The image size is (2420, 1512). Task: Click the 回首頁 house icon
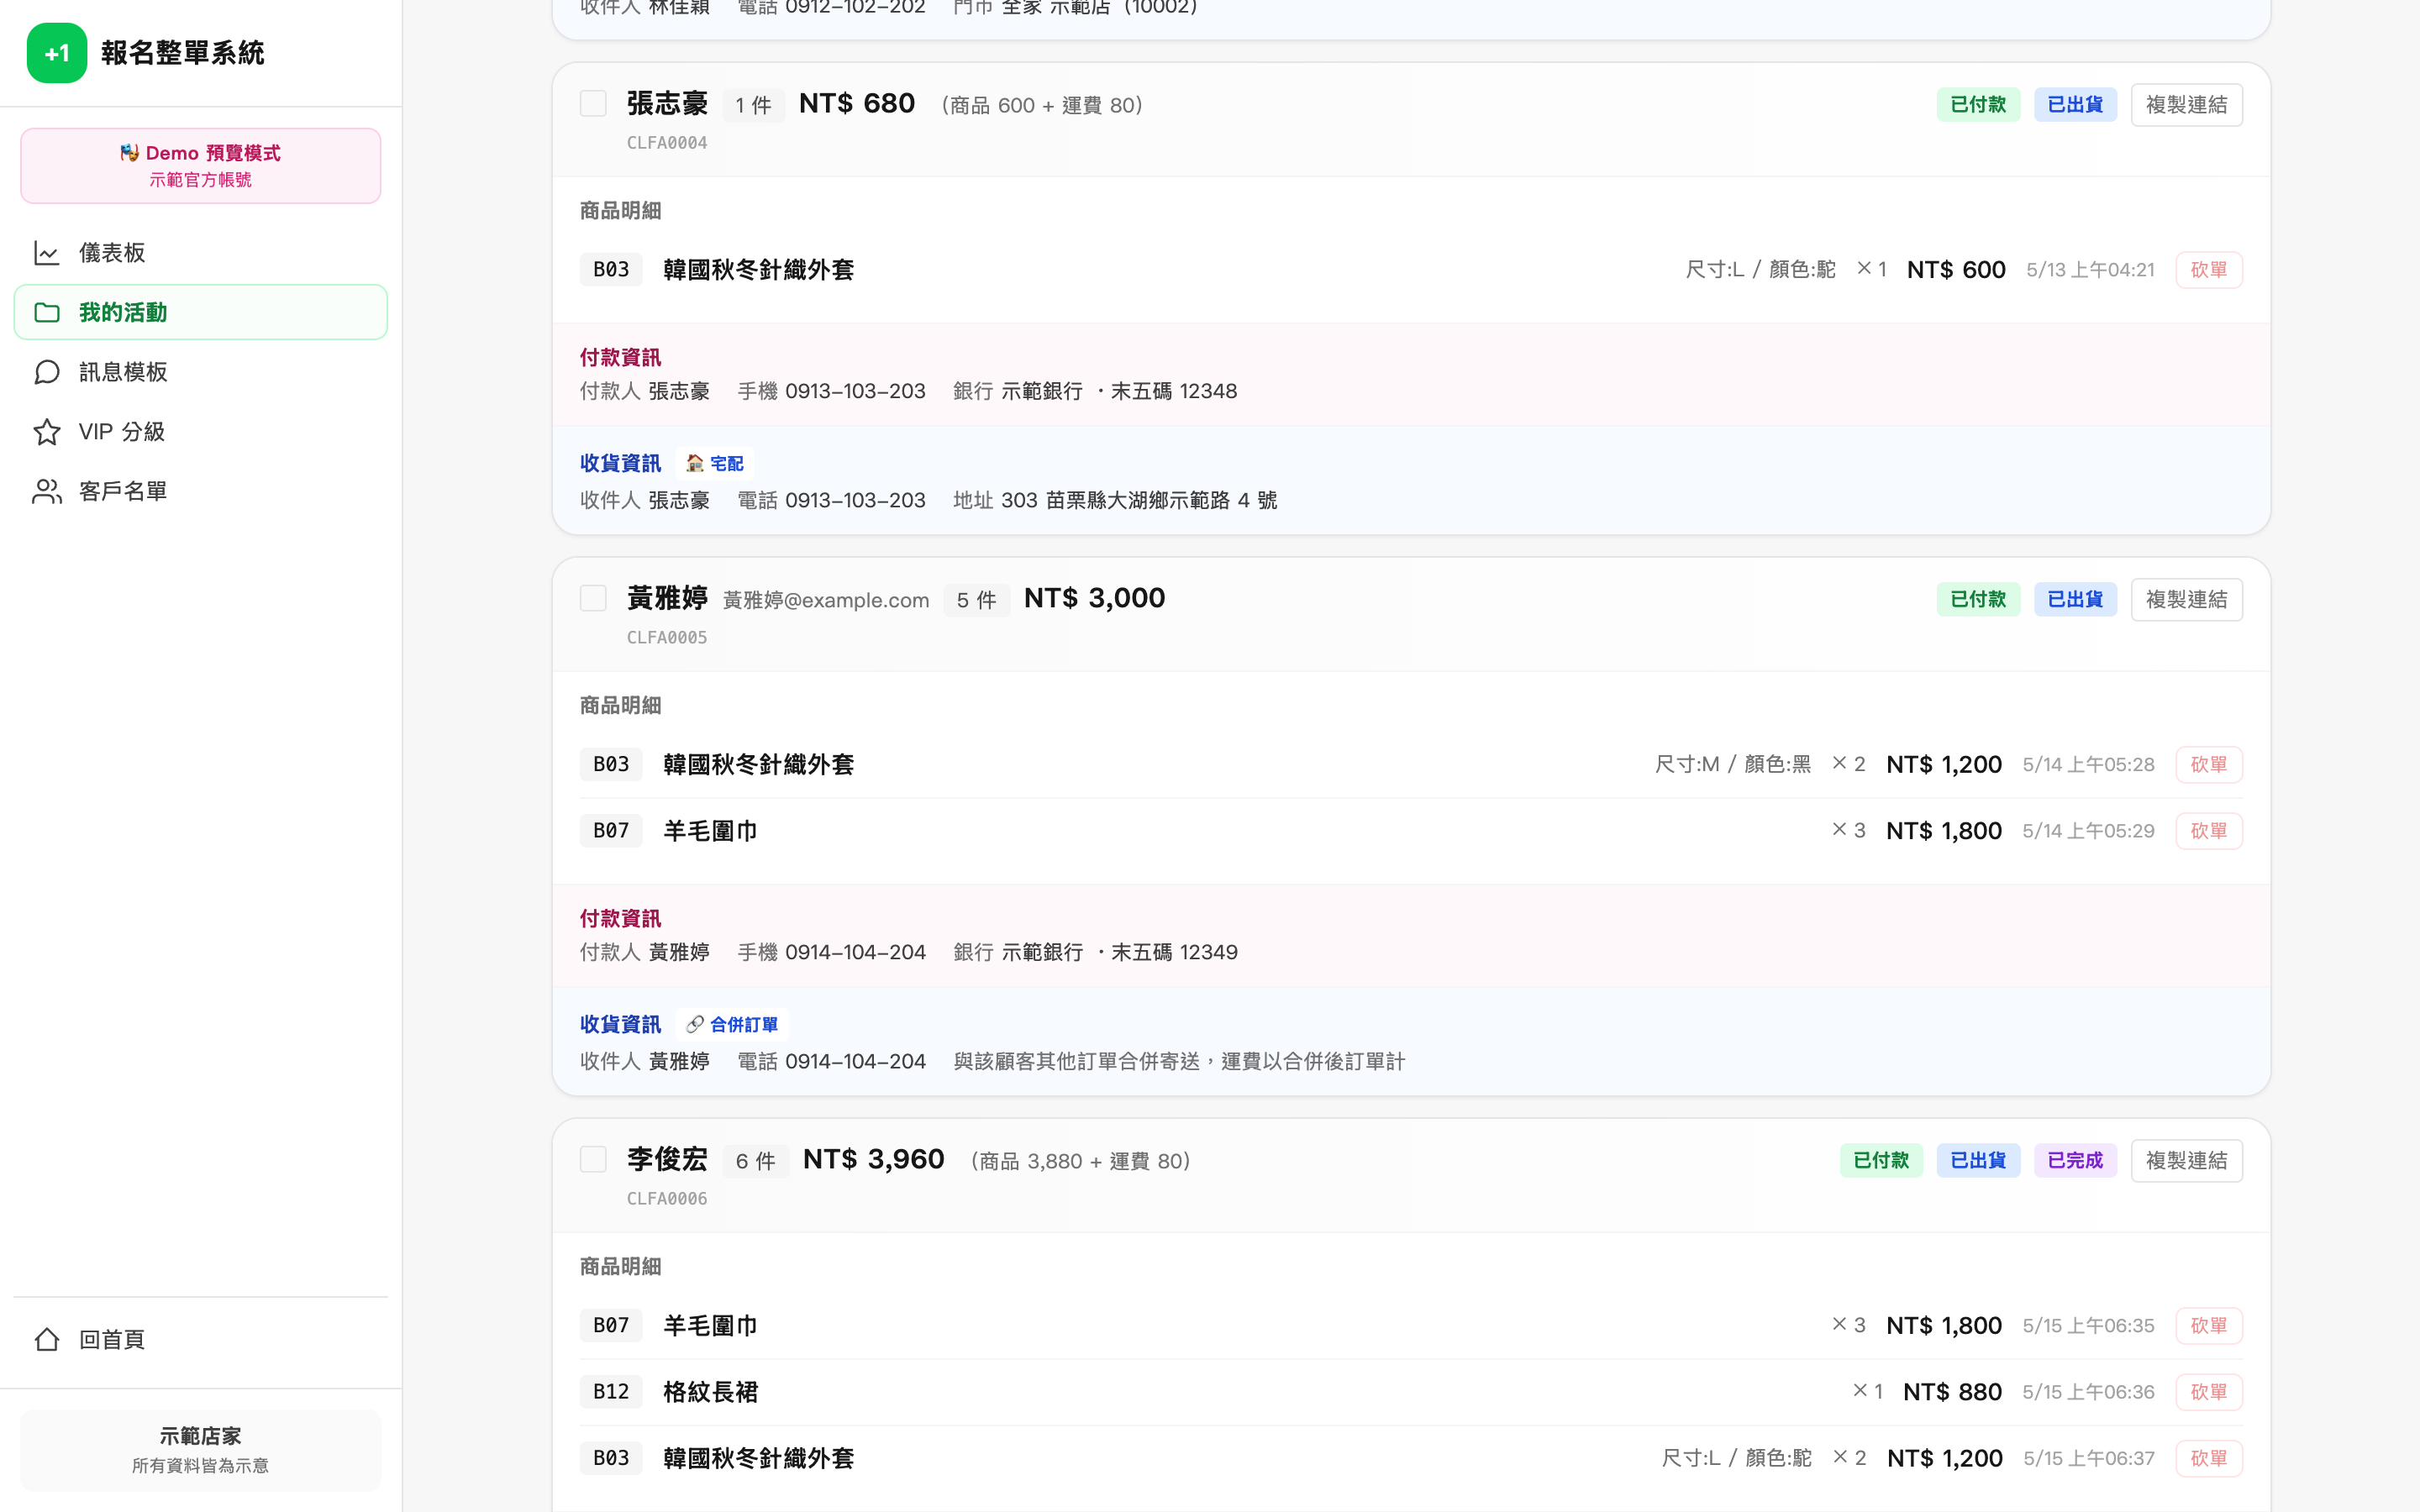coord(47,1339)
